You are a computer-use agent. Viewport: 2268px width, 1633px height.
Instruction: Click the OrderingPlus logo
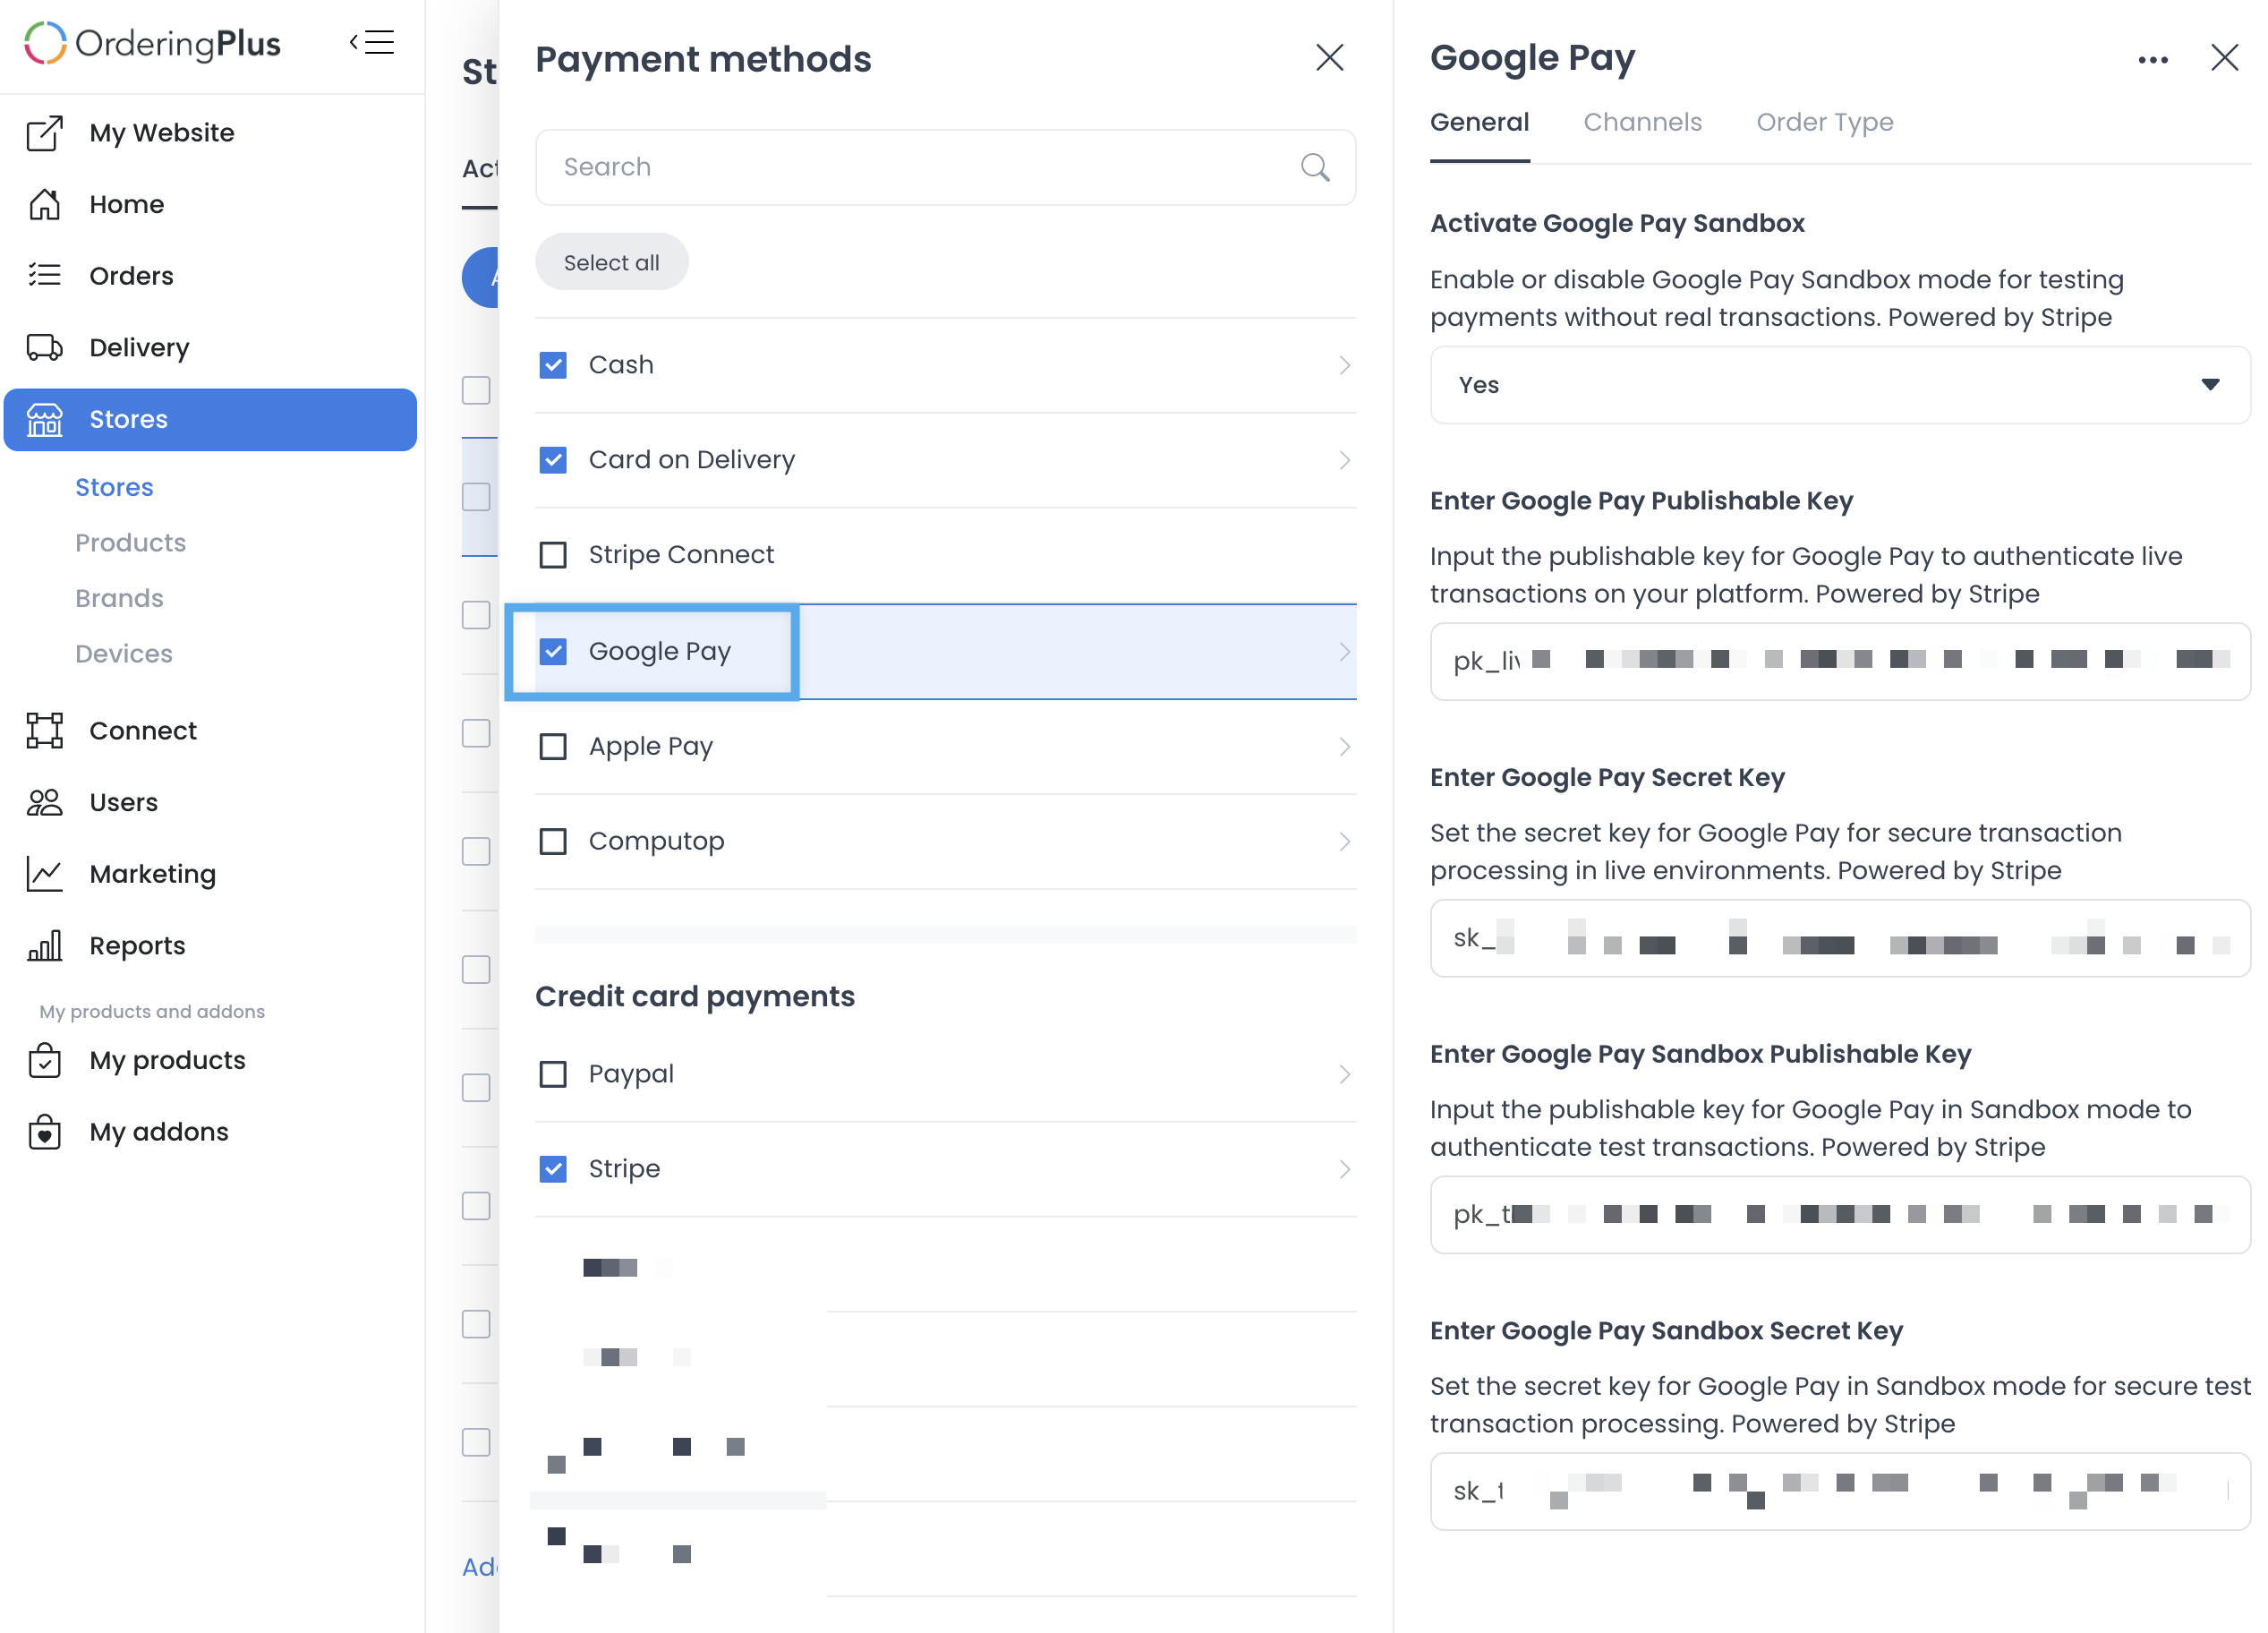click(152, 44)
